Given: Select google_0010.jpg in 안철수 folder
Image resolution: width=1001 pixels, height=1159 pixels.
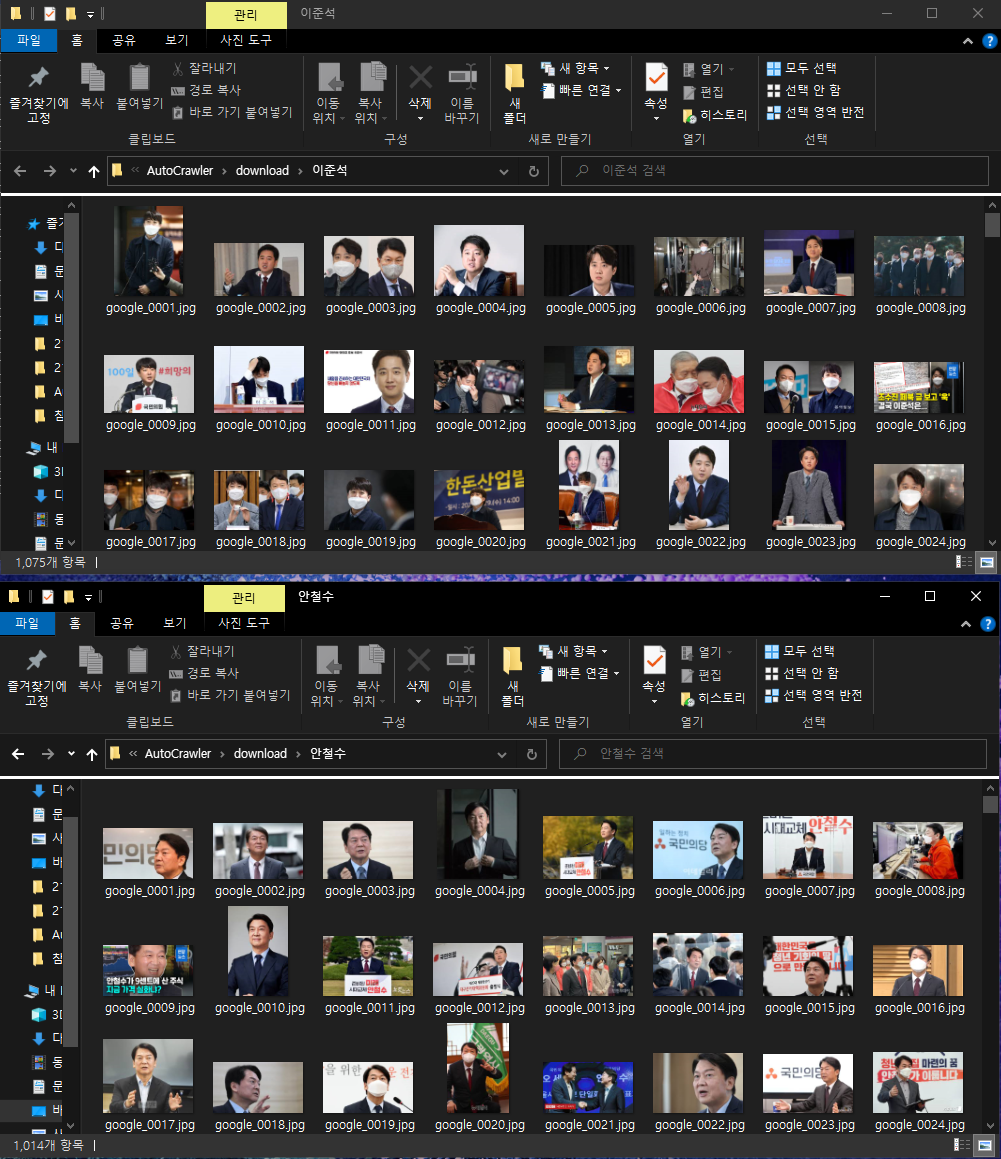Looking at the screenshot, I should (x=259, y=961).
